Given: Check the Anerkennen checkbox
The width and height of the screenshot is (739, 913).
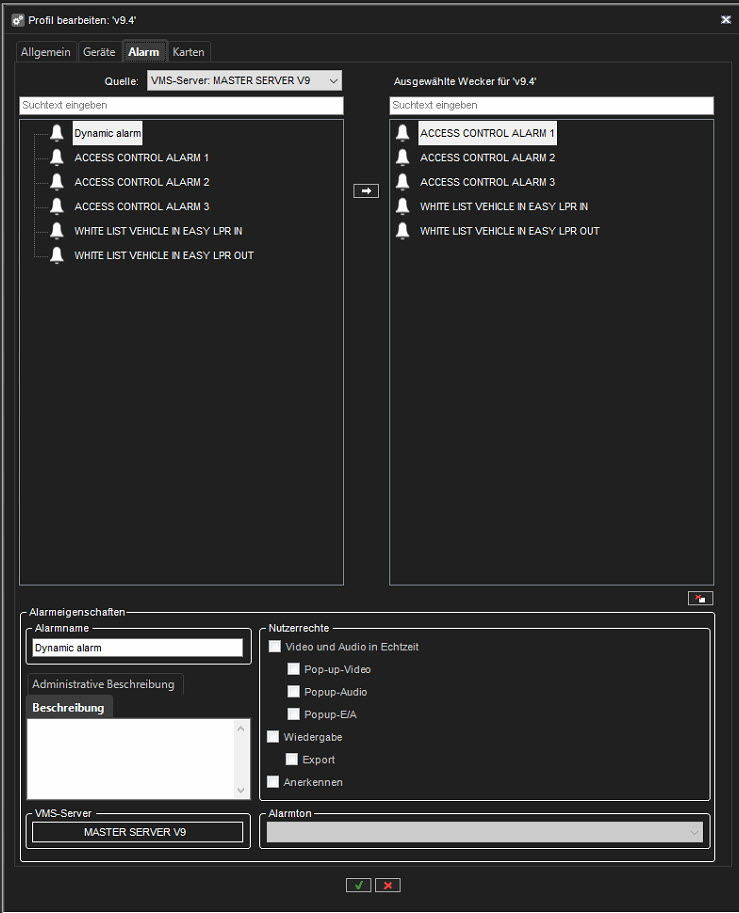Looking at the screenshot, I should click(x=274, y=782).
